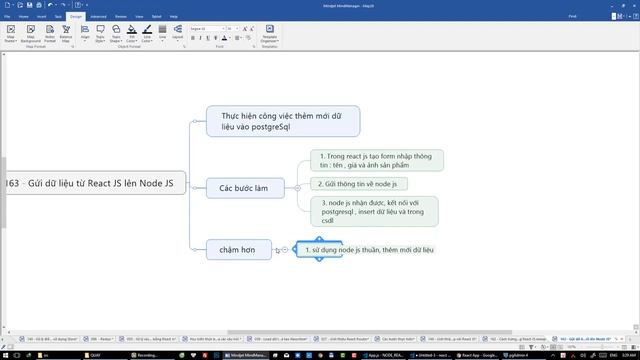This screenshot has width=640, height=360.
Task: Switch to the Insert ribbon tab
Action: pos(42,17)
